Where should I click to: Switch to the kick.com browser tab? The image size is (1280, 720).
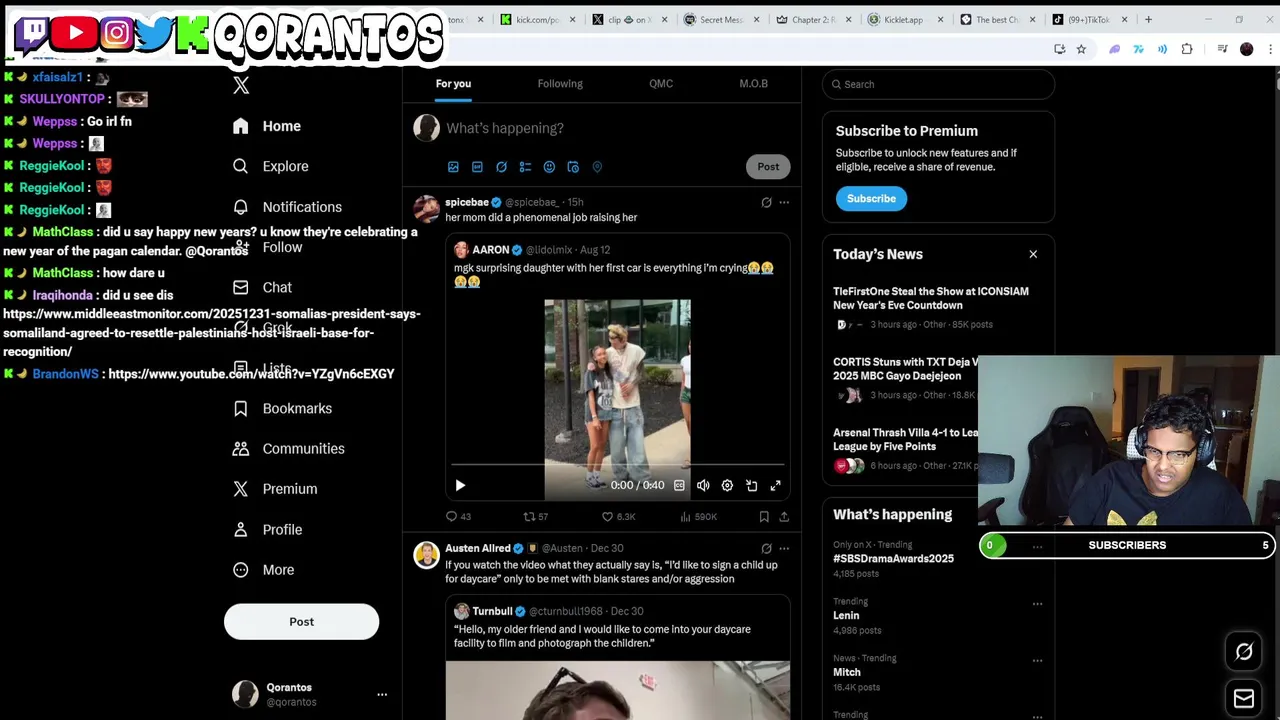coord(536,19)
